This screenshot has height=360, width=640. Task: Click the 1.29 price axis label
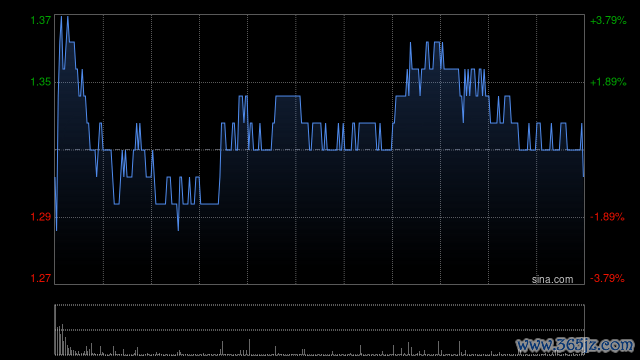pyautogui.click(x=41, y=217)
